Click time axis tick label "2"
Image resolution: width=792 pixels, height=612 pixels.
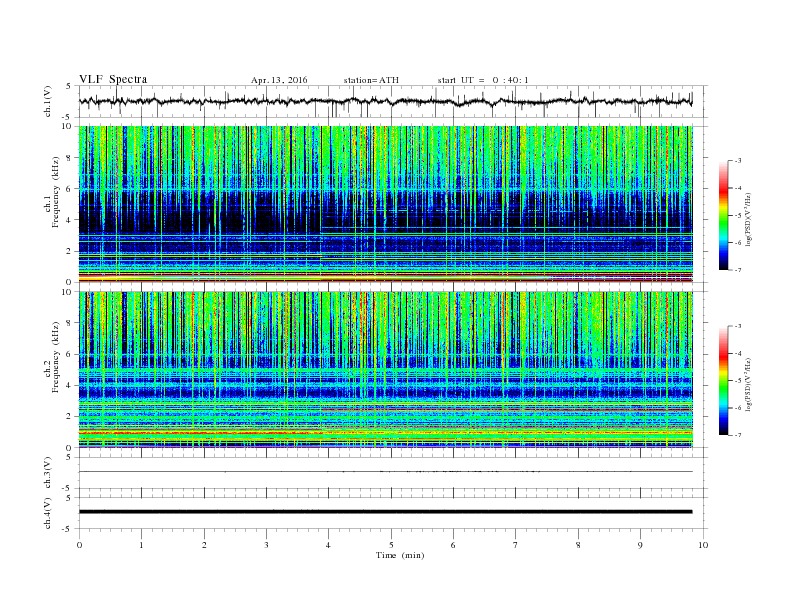point(204,545)
